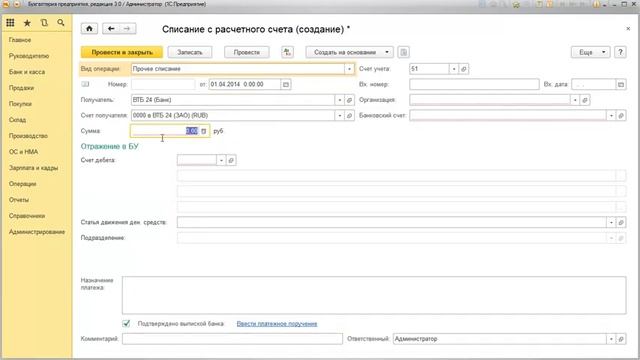The height and width of the screenshot is (360, 640).
Task: Expand Организация dropdown arrow
Action: pos(575,100)
